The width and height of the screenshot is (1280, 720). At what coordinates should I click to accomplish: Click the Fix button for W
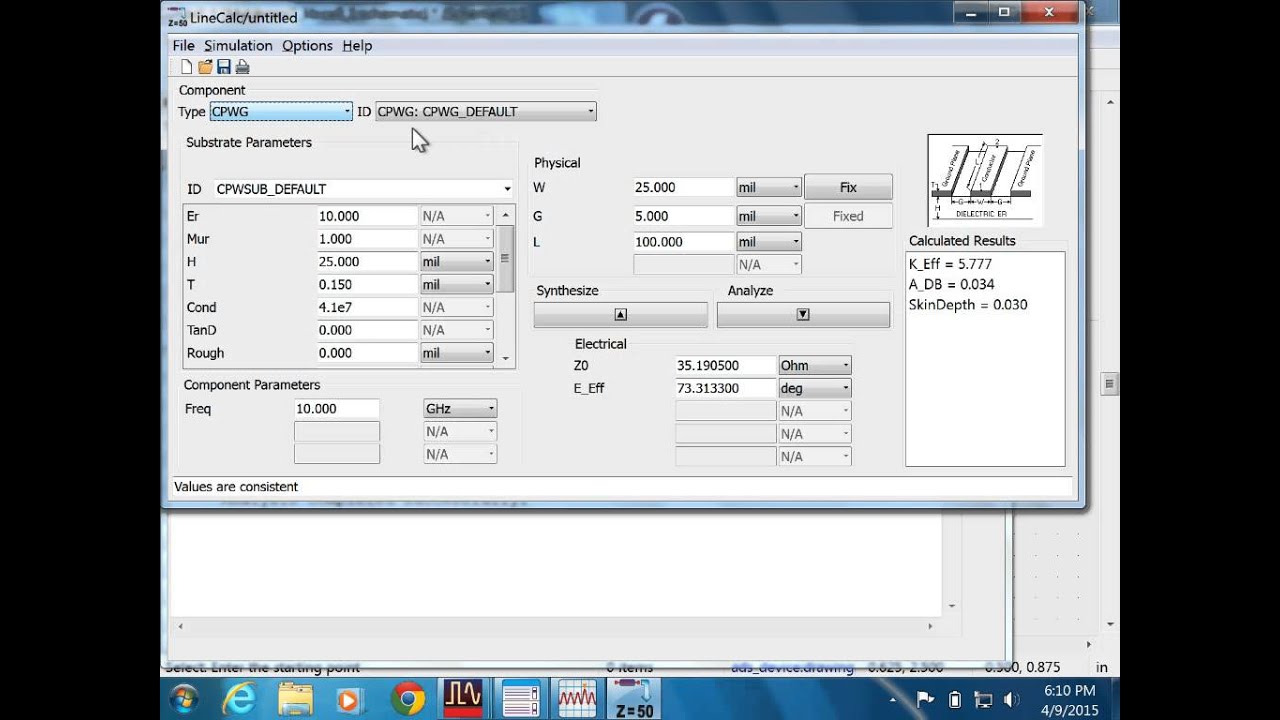(848, 187)
